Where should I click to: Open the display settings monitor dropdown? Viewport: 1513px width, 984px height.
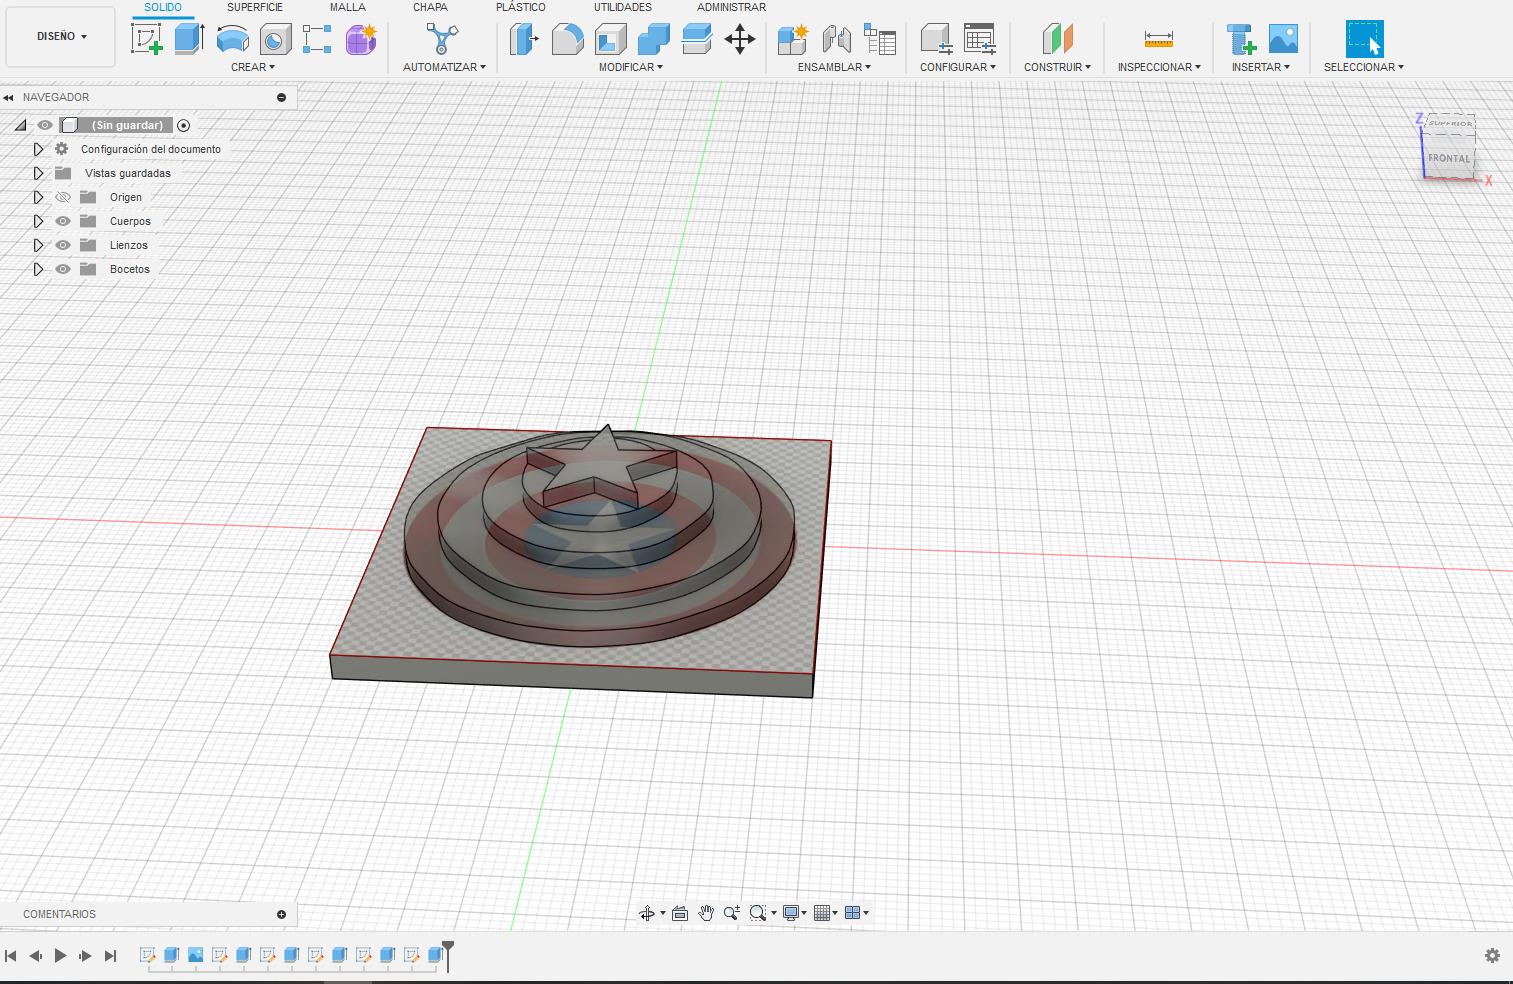click(794, 913)
